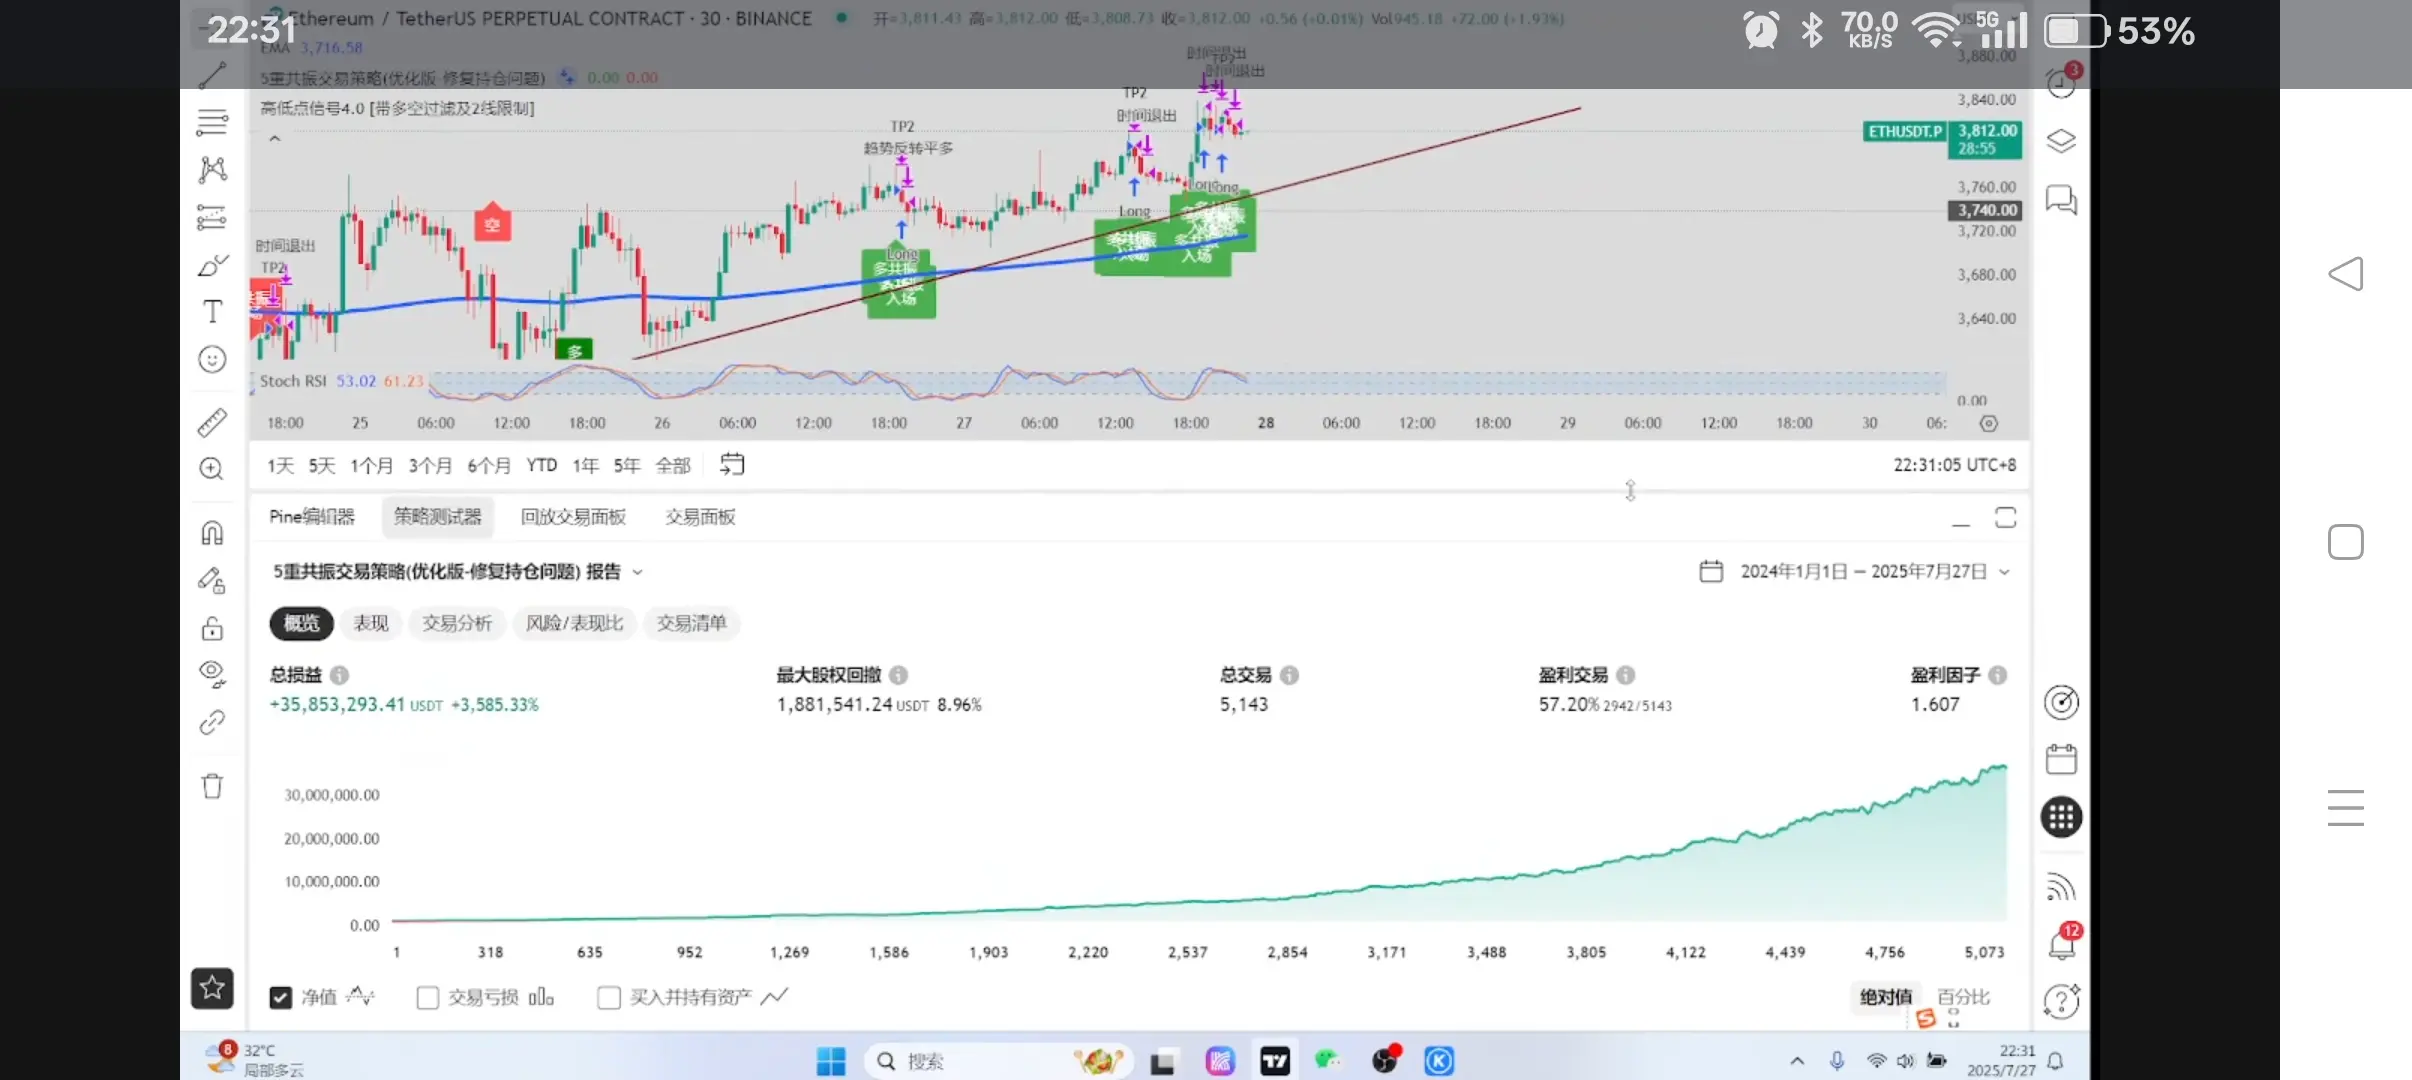Toggle the 净值 equity checkbox
2412x1080 pixels.
tap(281, 997)
